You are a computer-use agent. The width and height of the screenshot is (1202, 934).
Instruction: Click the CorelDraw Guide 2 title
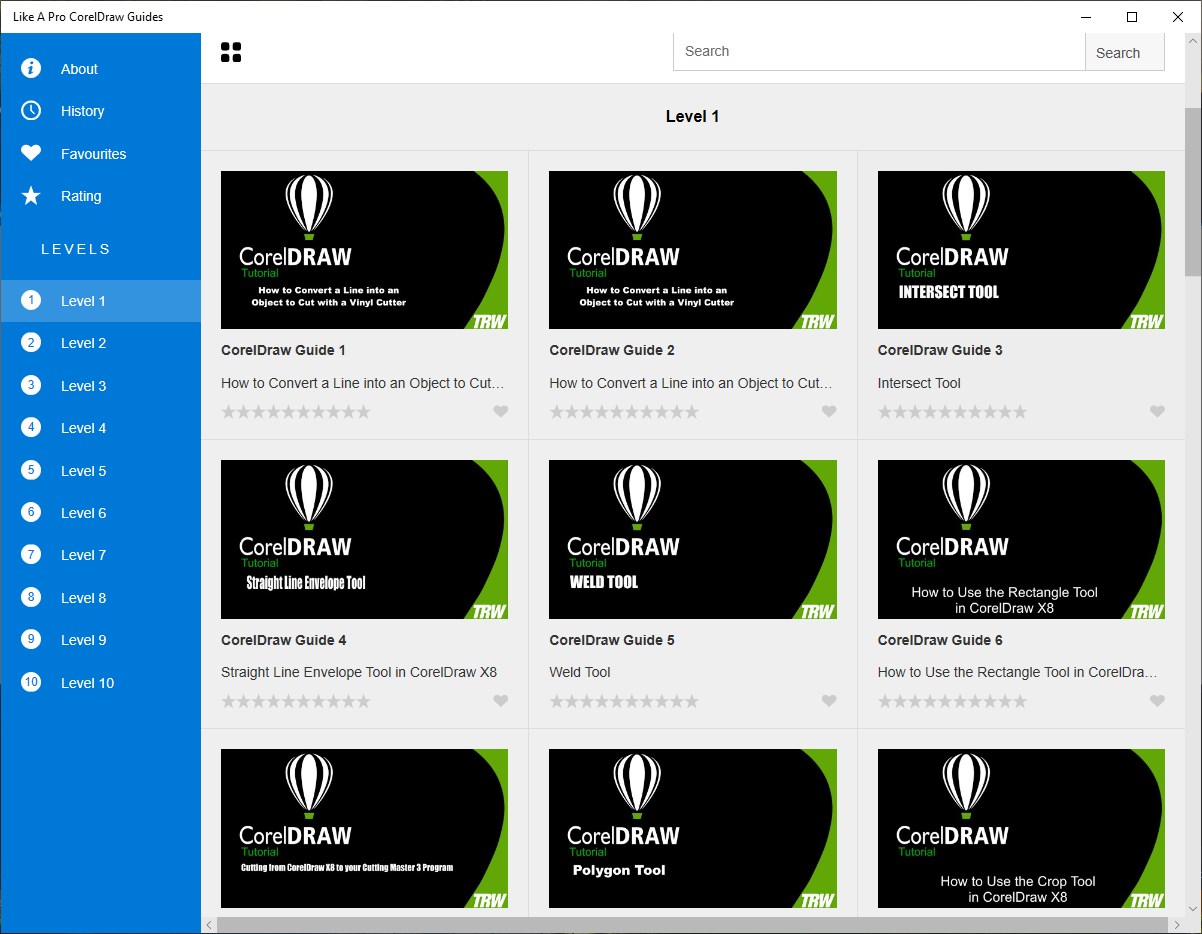tap(612, 350)
